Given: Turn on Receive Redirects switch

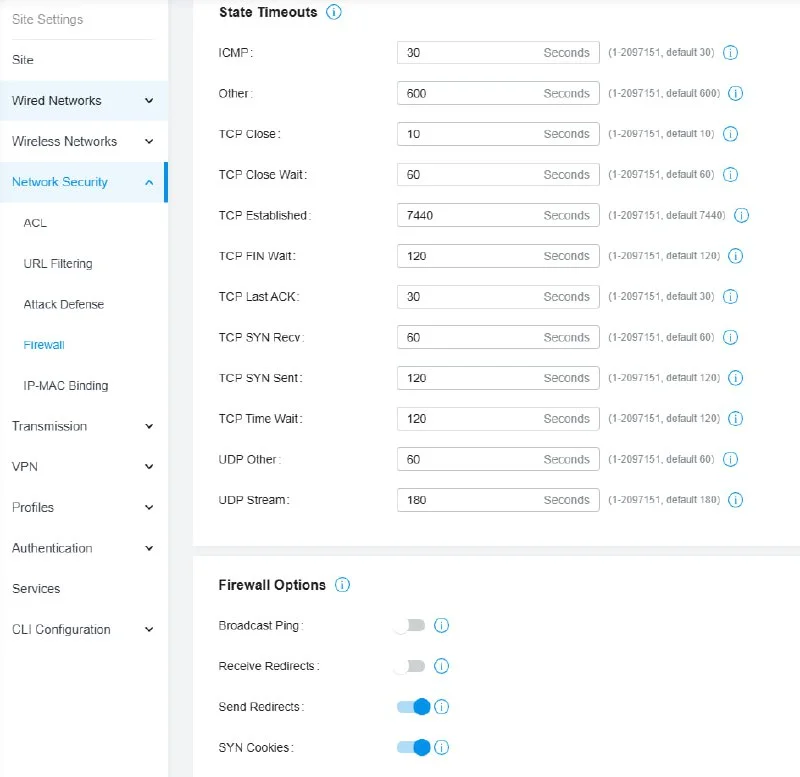Looking at the screenshot, I should 410,666.
